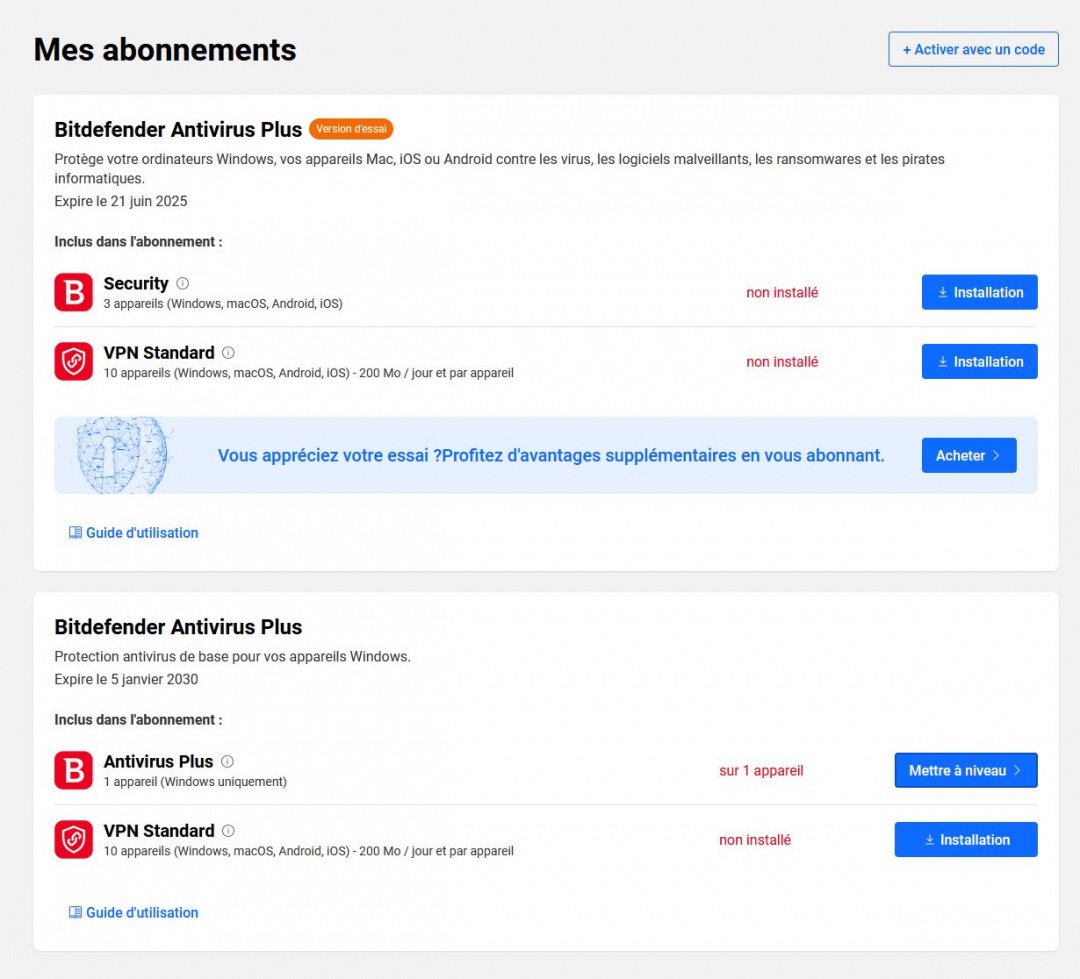Open the info icon beside VPN Standard in the 2030 subscription
This screenshot has width=1080, height=979.
click(x=228, y=831)
